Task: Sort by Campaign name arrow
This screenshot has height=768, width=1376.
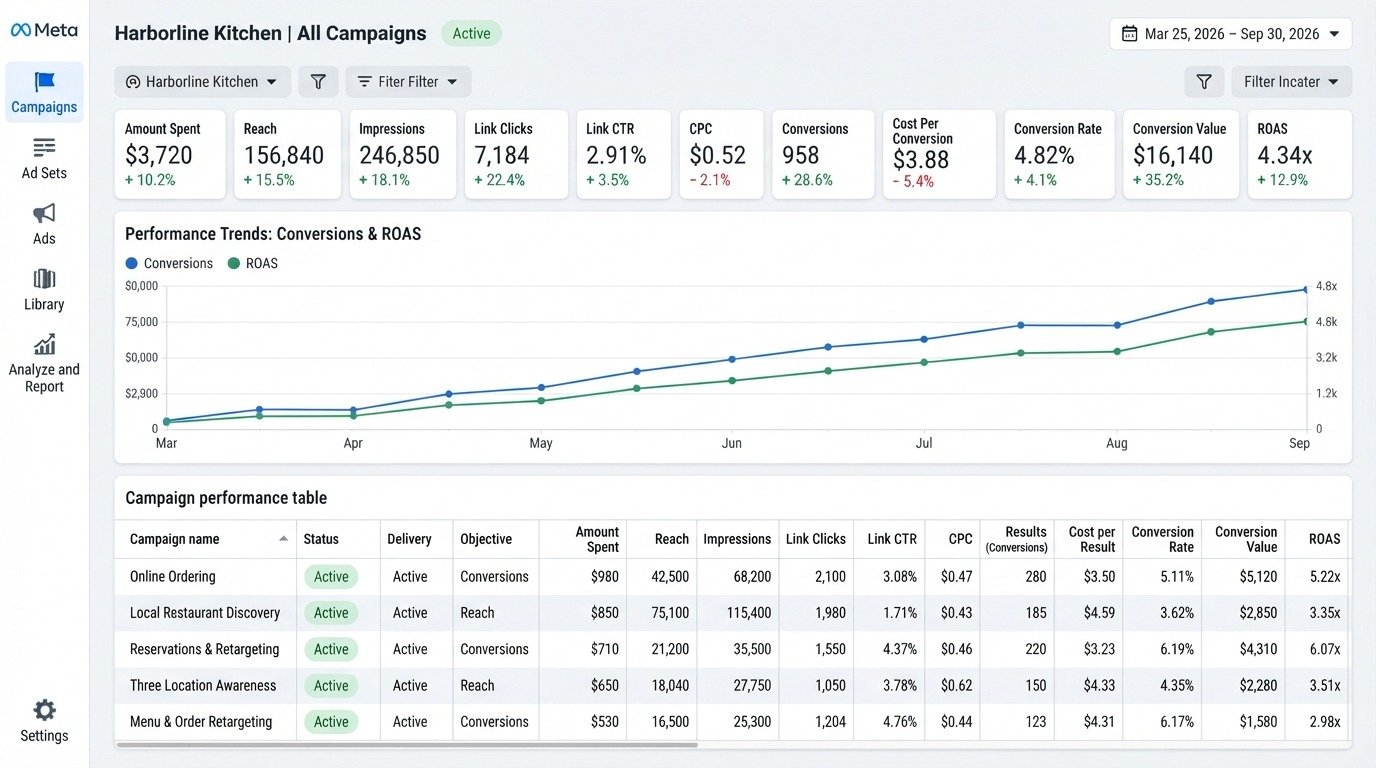Action: click(284, 539)
